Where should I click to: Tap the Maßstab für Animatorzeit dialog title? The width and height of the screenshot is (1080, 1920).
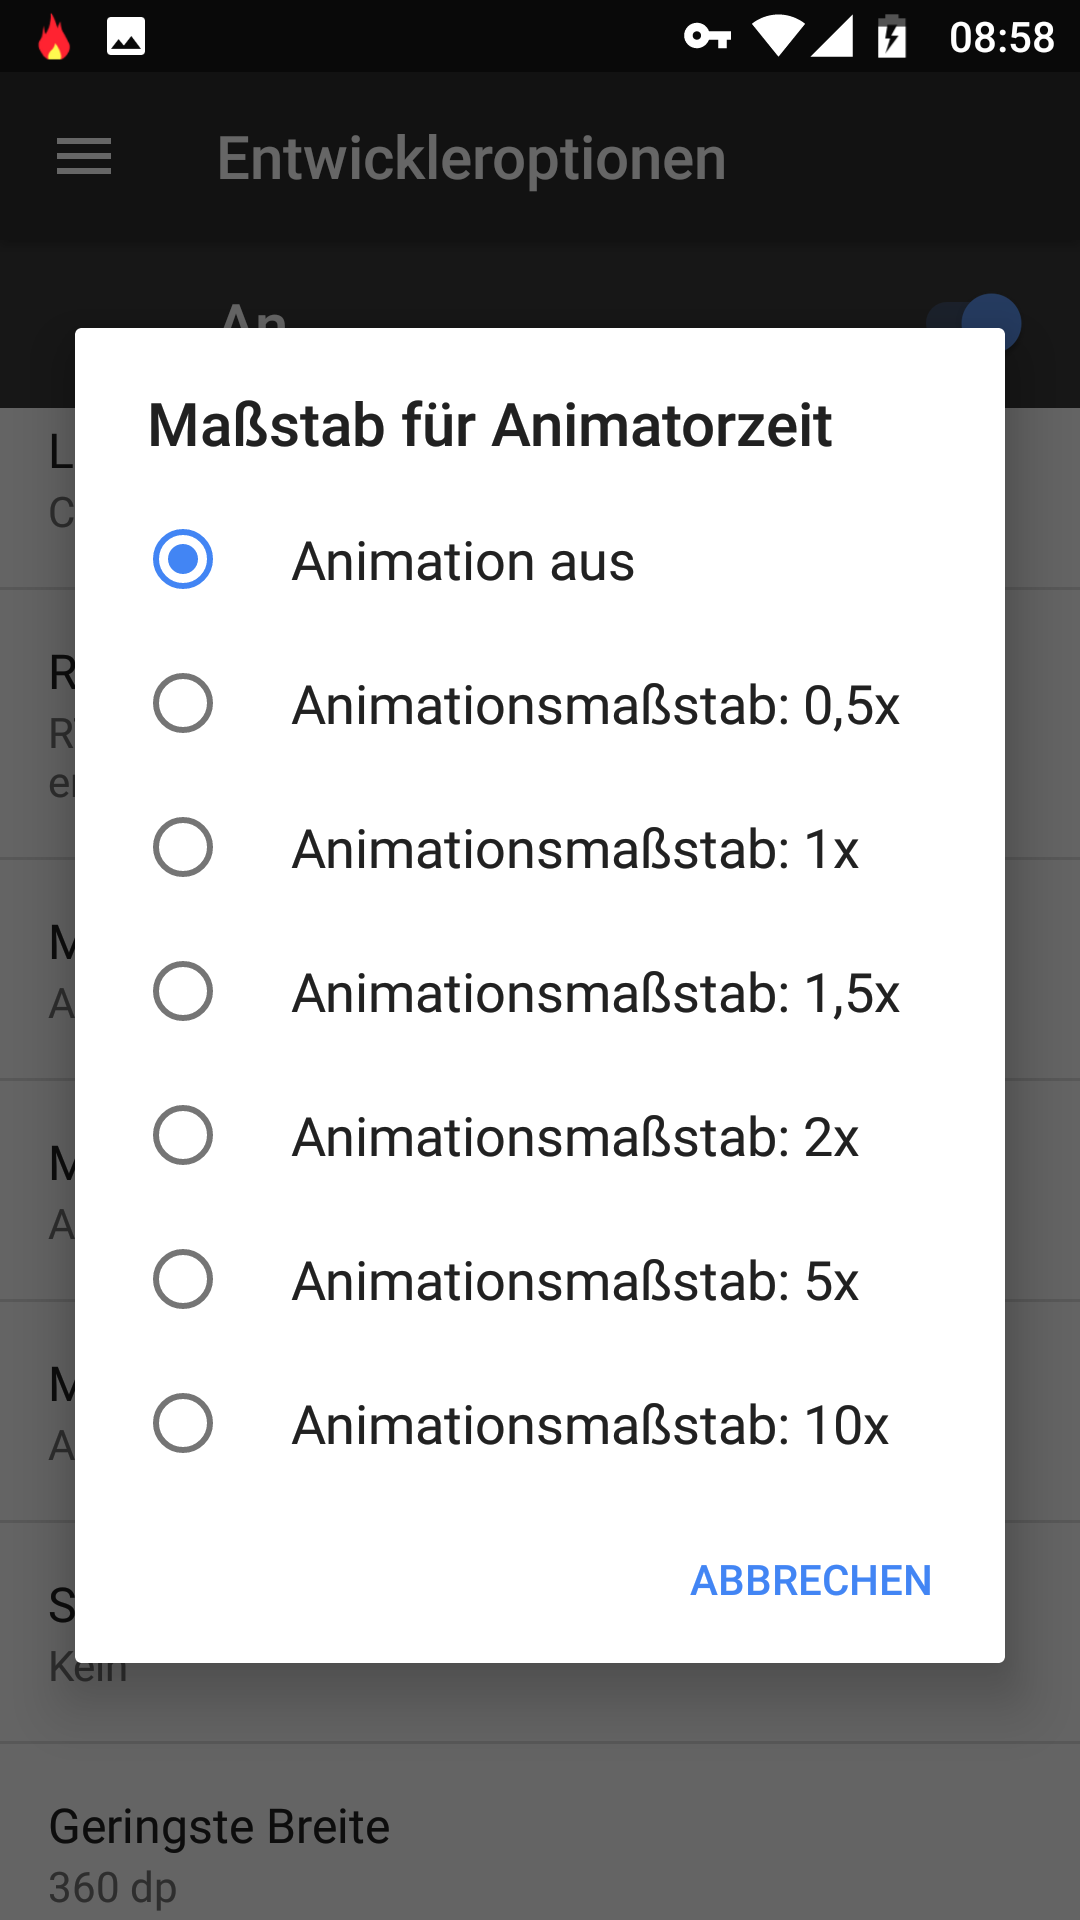[490, 426]
